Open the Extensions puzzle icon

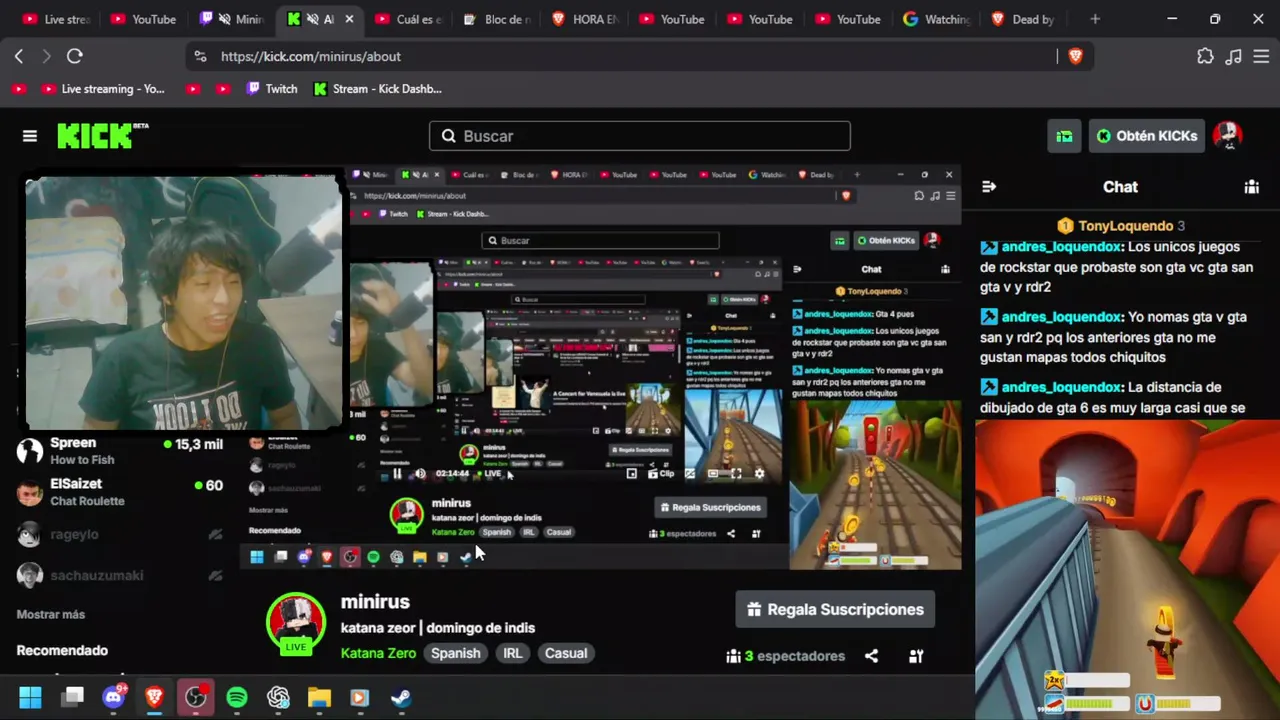coord(1205,57)
